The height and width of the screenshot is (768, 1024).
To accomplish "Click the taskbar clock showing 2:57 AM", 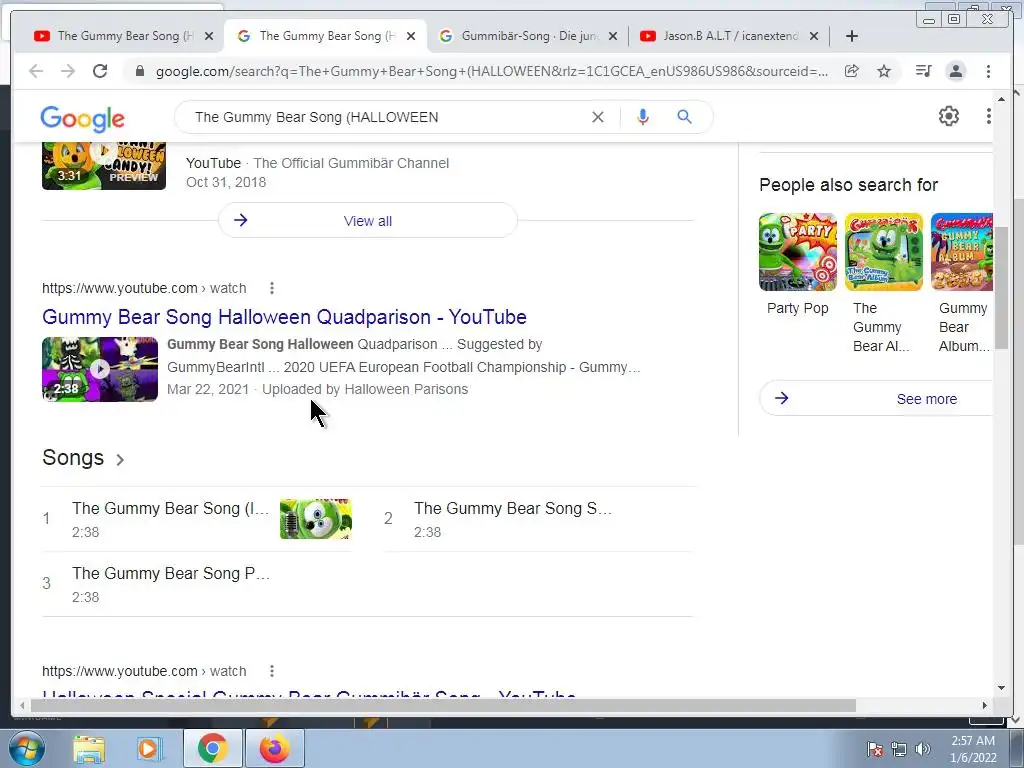I will (973, 749).
